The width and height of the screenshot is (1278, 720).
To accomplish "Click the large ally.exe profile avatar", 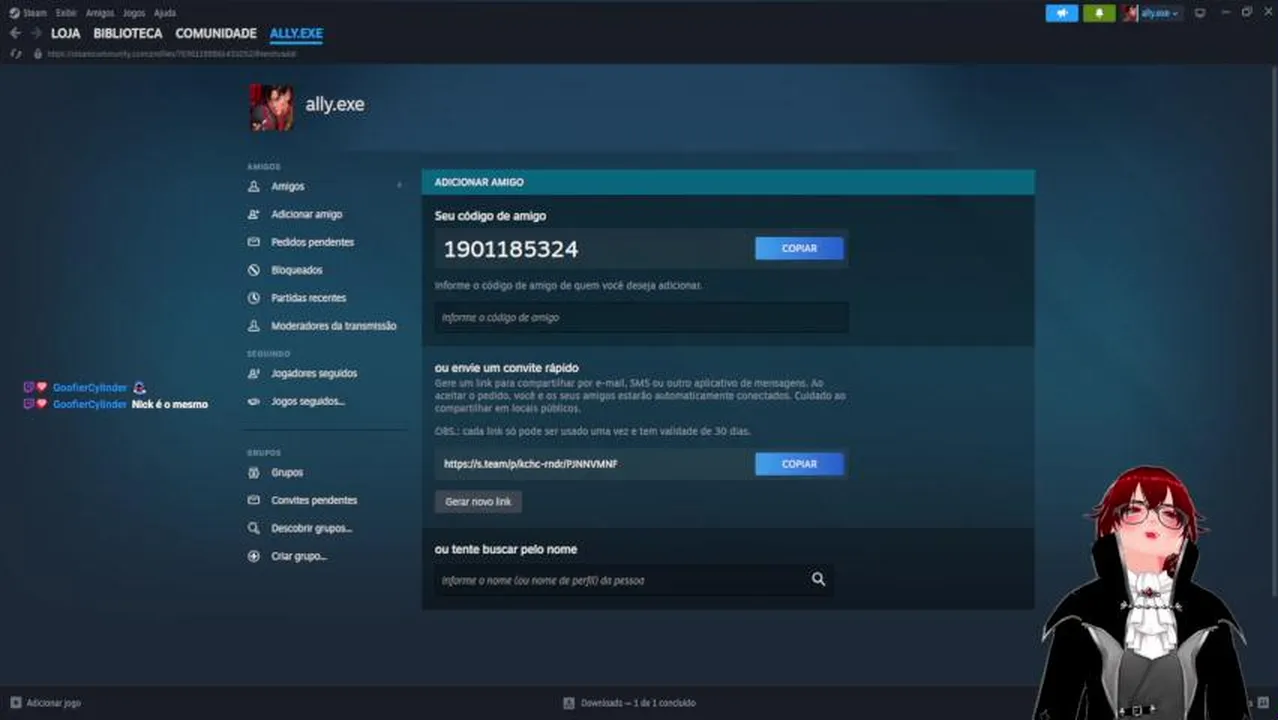I will pyautogui.click(x=271, y=108).
